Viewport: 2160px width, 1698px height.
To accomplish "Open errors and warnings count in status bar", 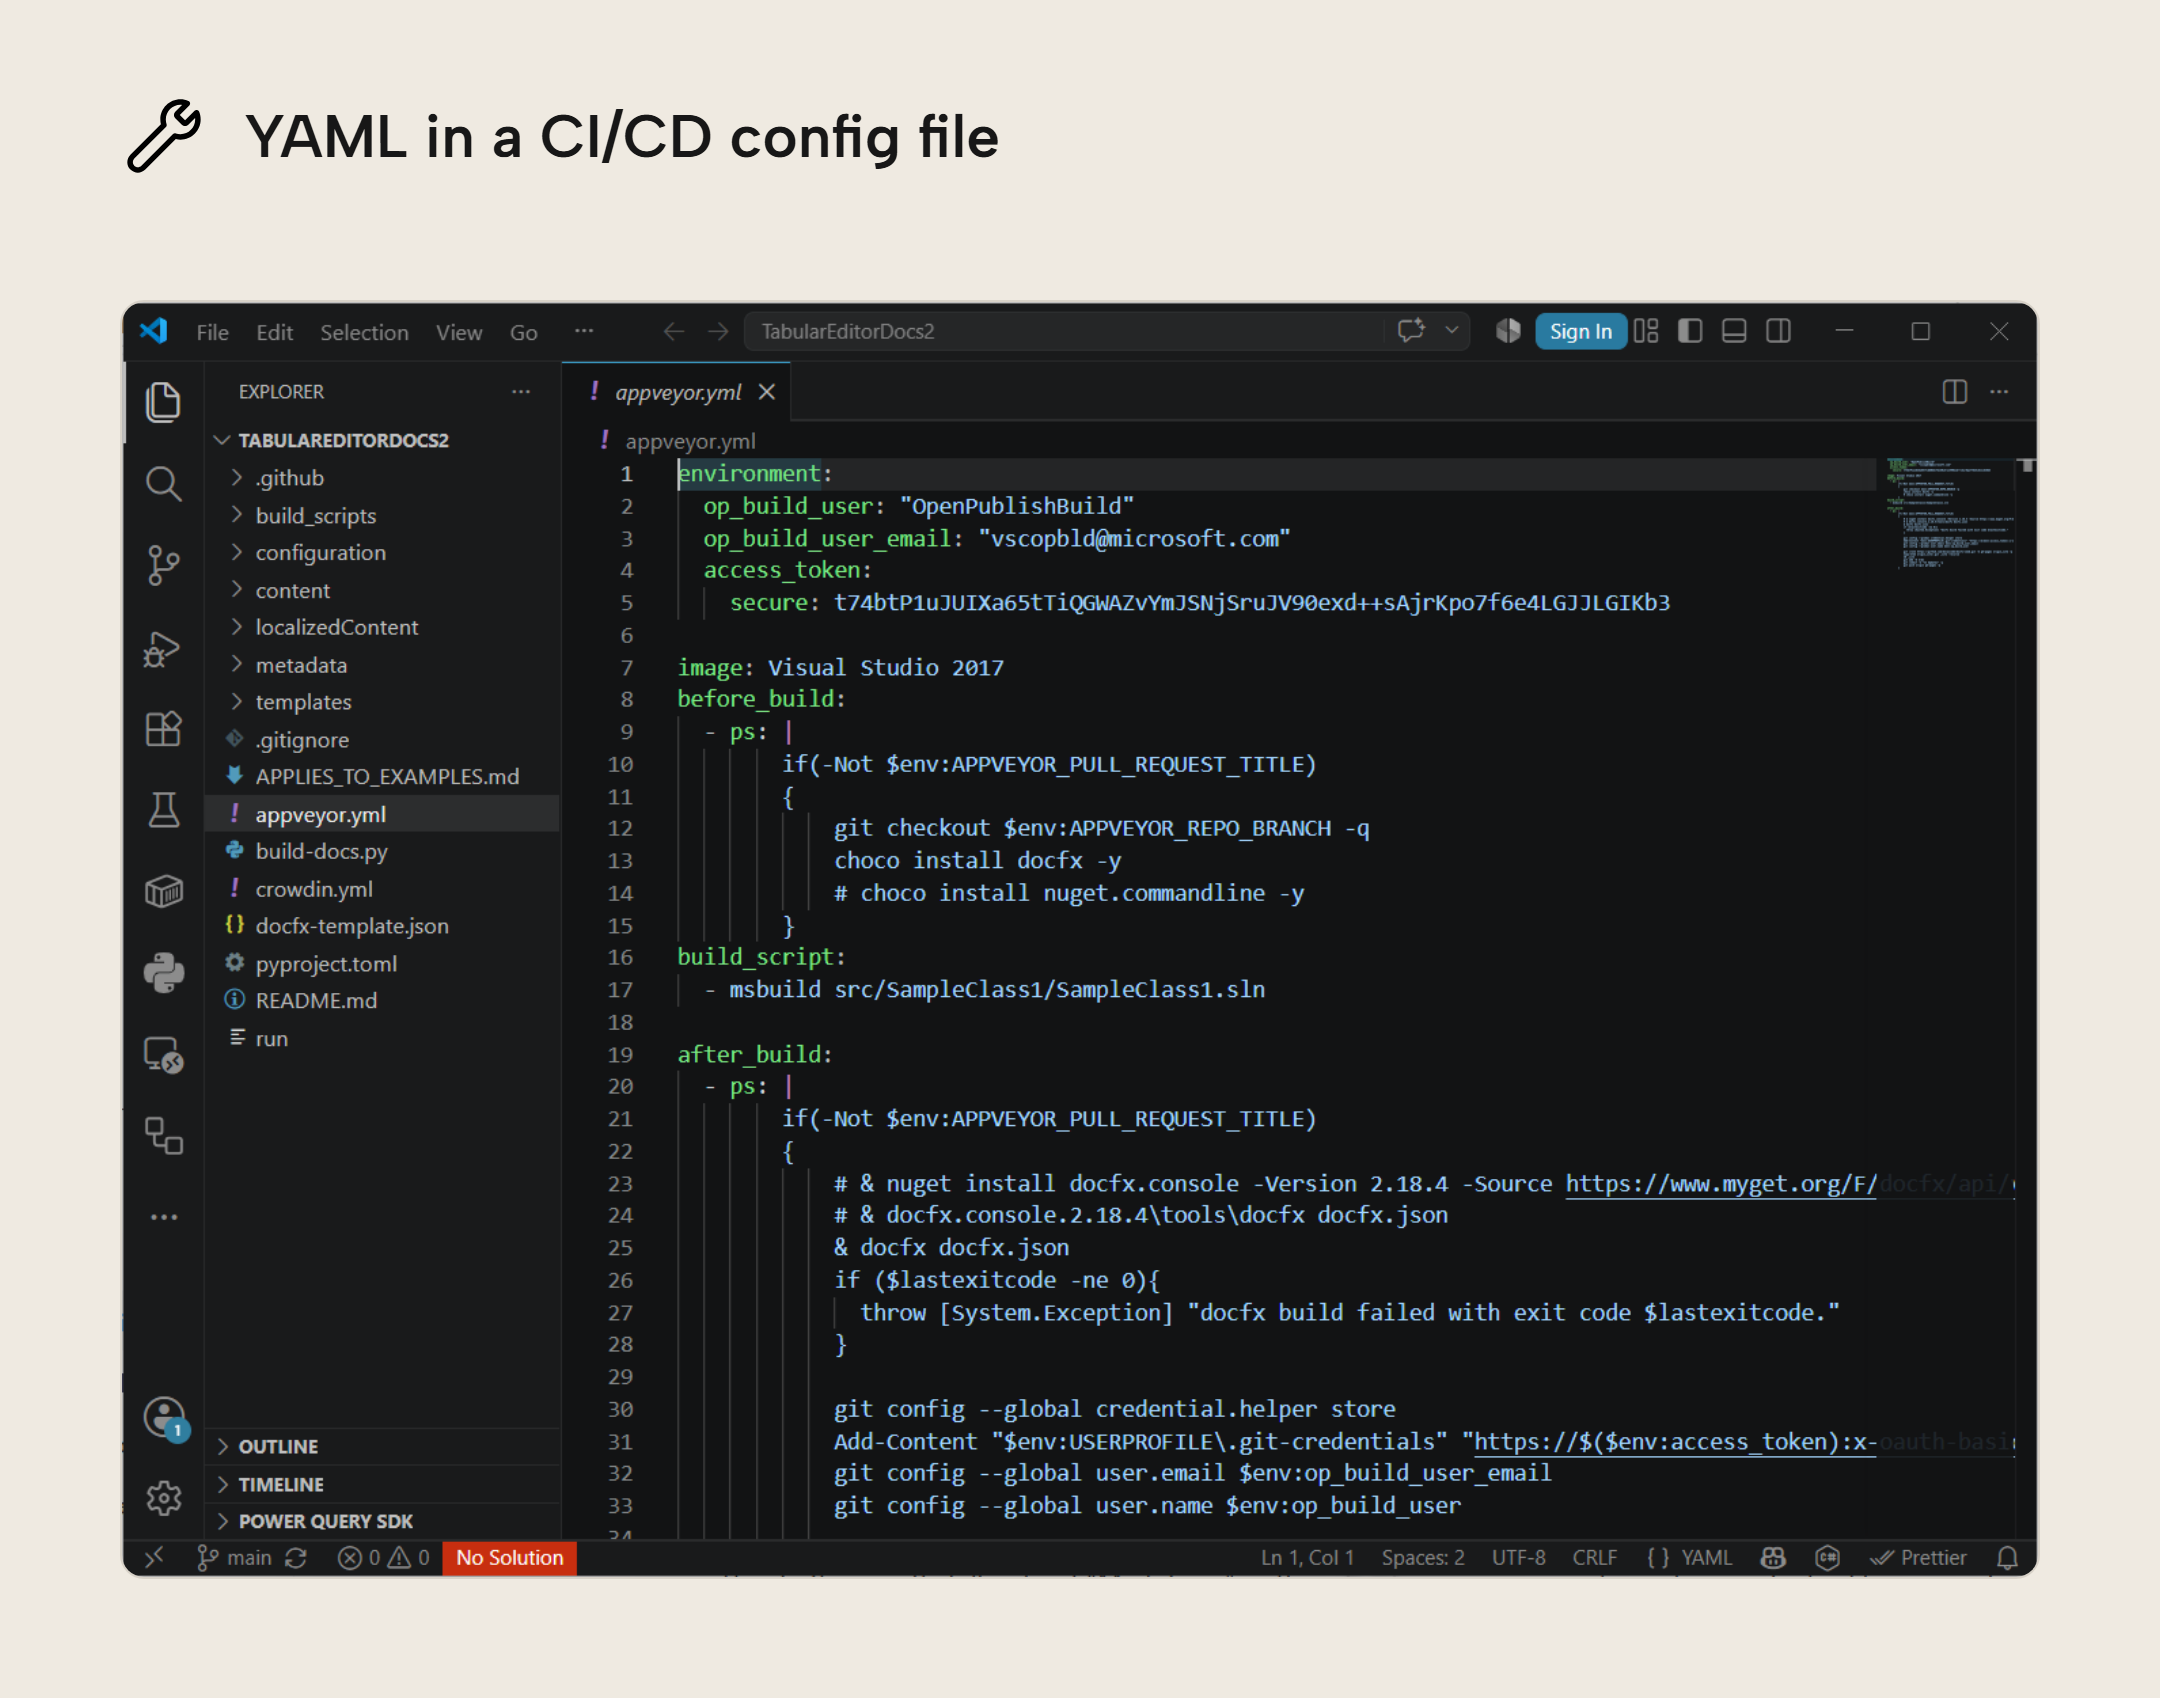I will click(x=384, y=1558).
